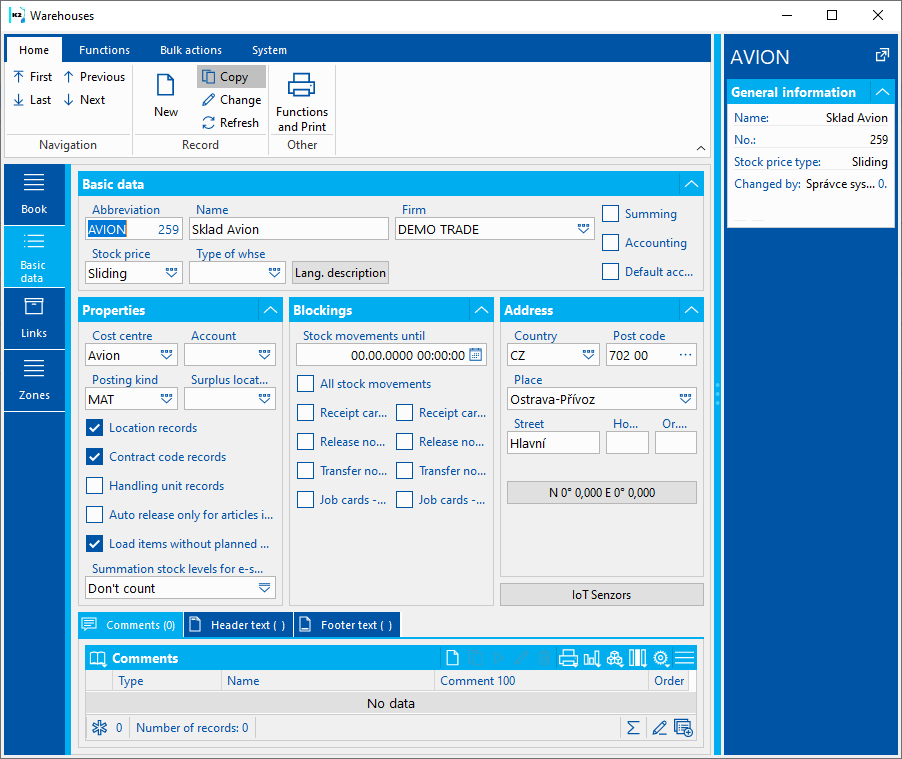Click into the Street field Hlavní
902x759 pixels.
pos(553,443)
